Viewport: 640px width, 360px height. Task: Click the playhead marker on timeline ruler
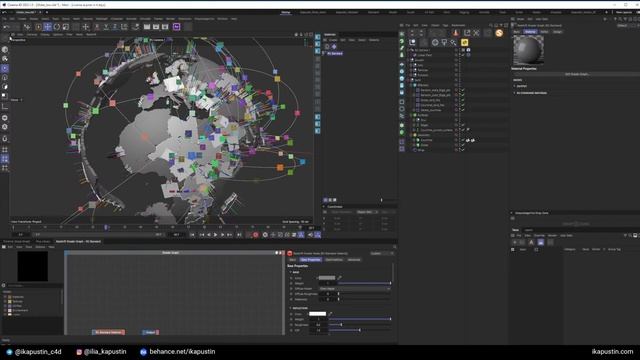[x=106, y=227]
